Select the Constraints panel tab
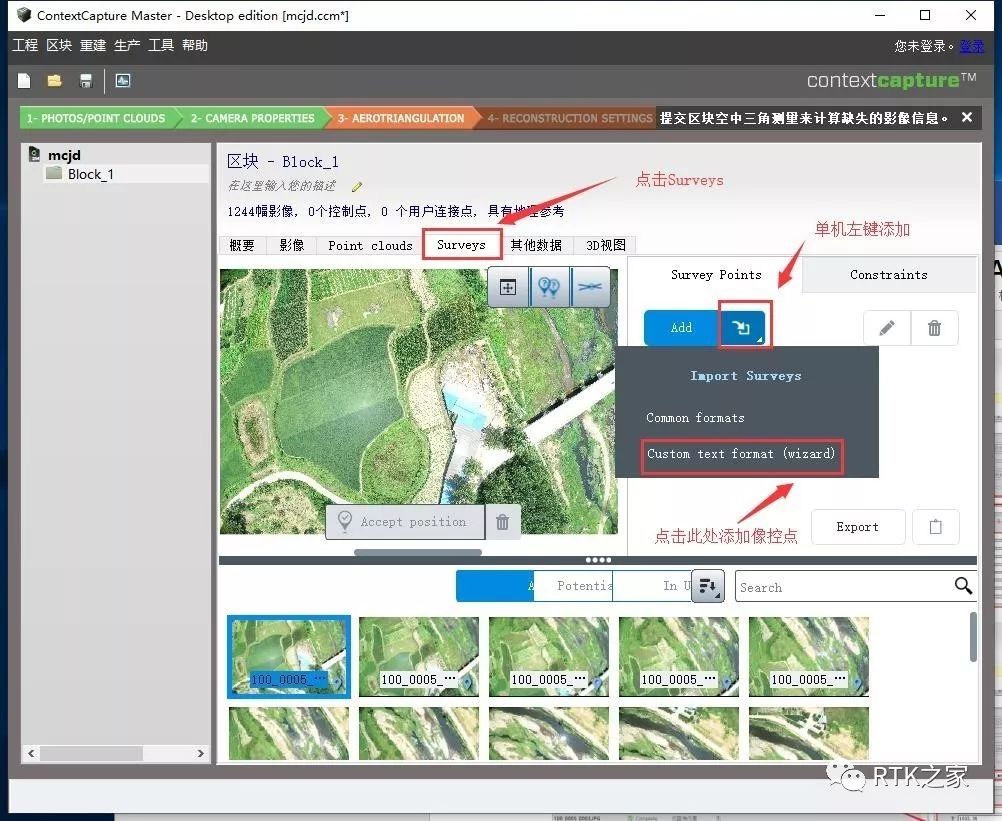Viewport: 1002px width, 821px height. [889, 275]
